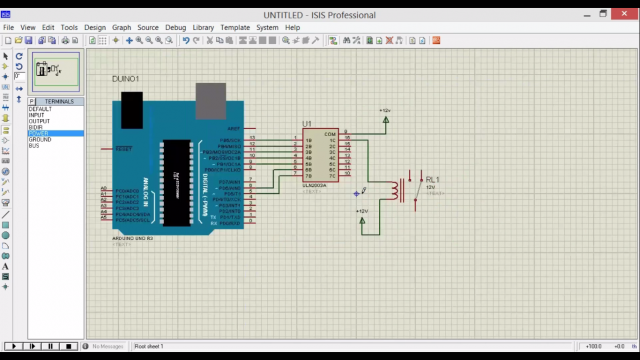Stop the simulation with Stop button

point(69,346)
